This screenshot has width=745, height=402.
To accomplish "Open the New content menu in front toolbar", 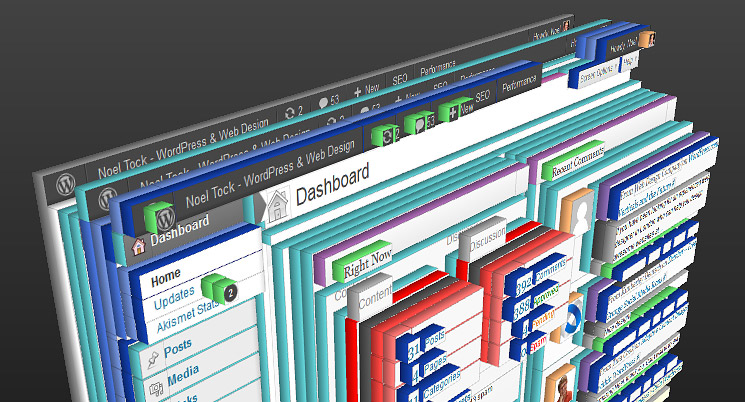I will 467,108.
